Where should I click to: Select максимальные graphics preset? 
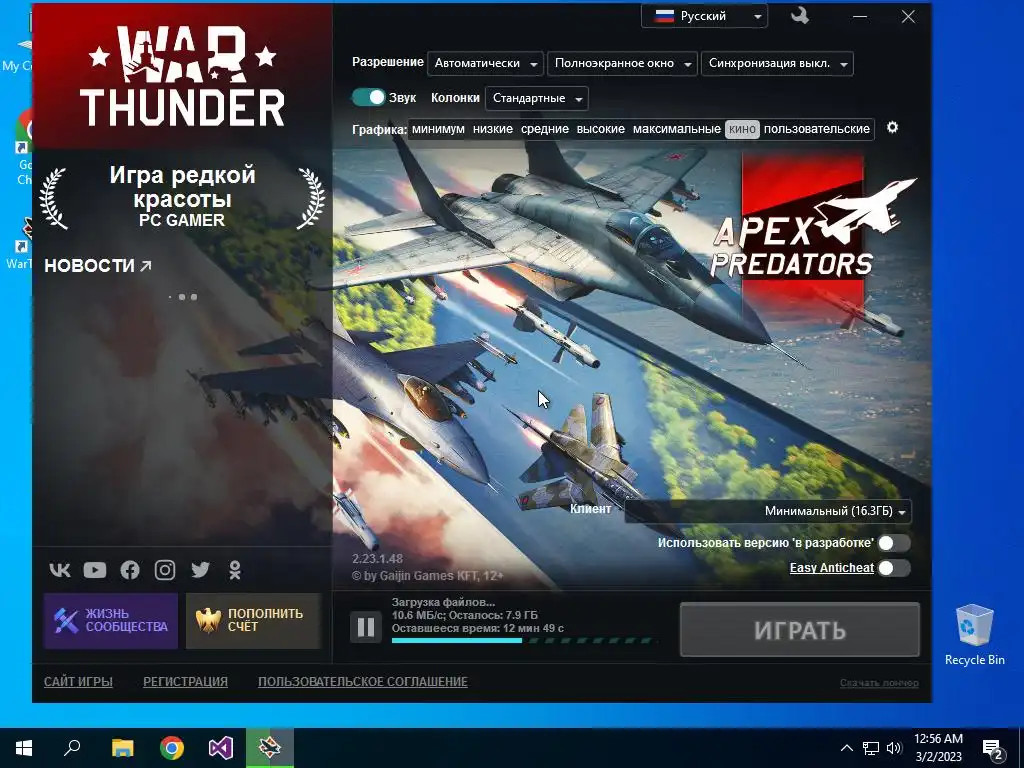pyautogui.click(x=677, y=129)
